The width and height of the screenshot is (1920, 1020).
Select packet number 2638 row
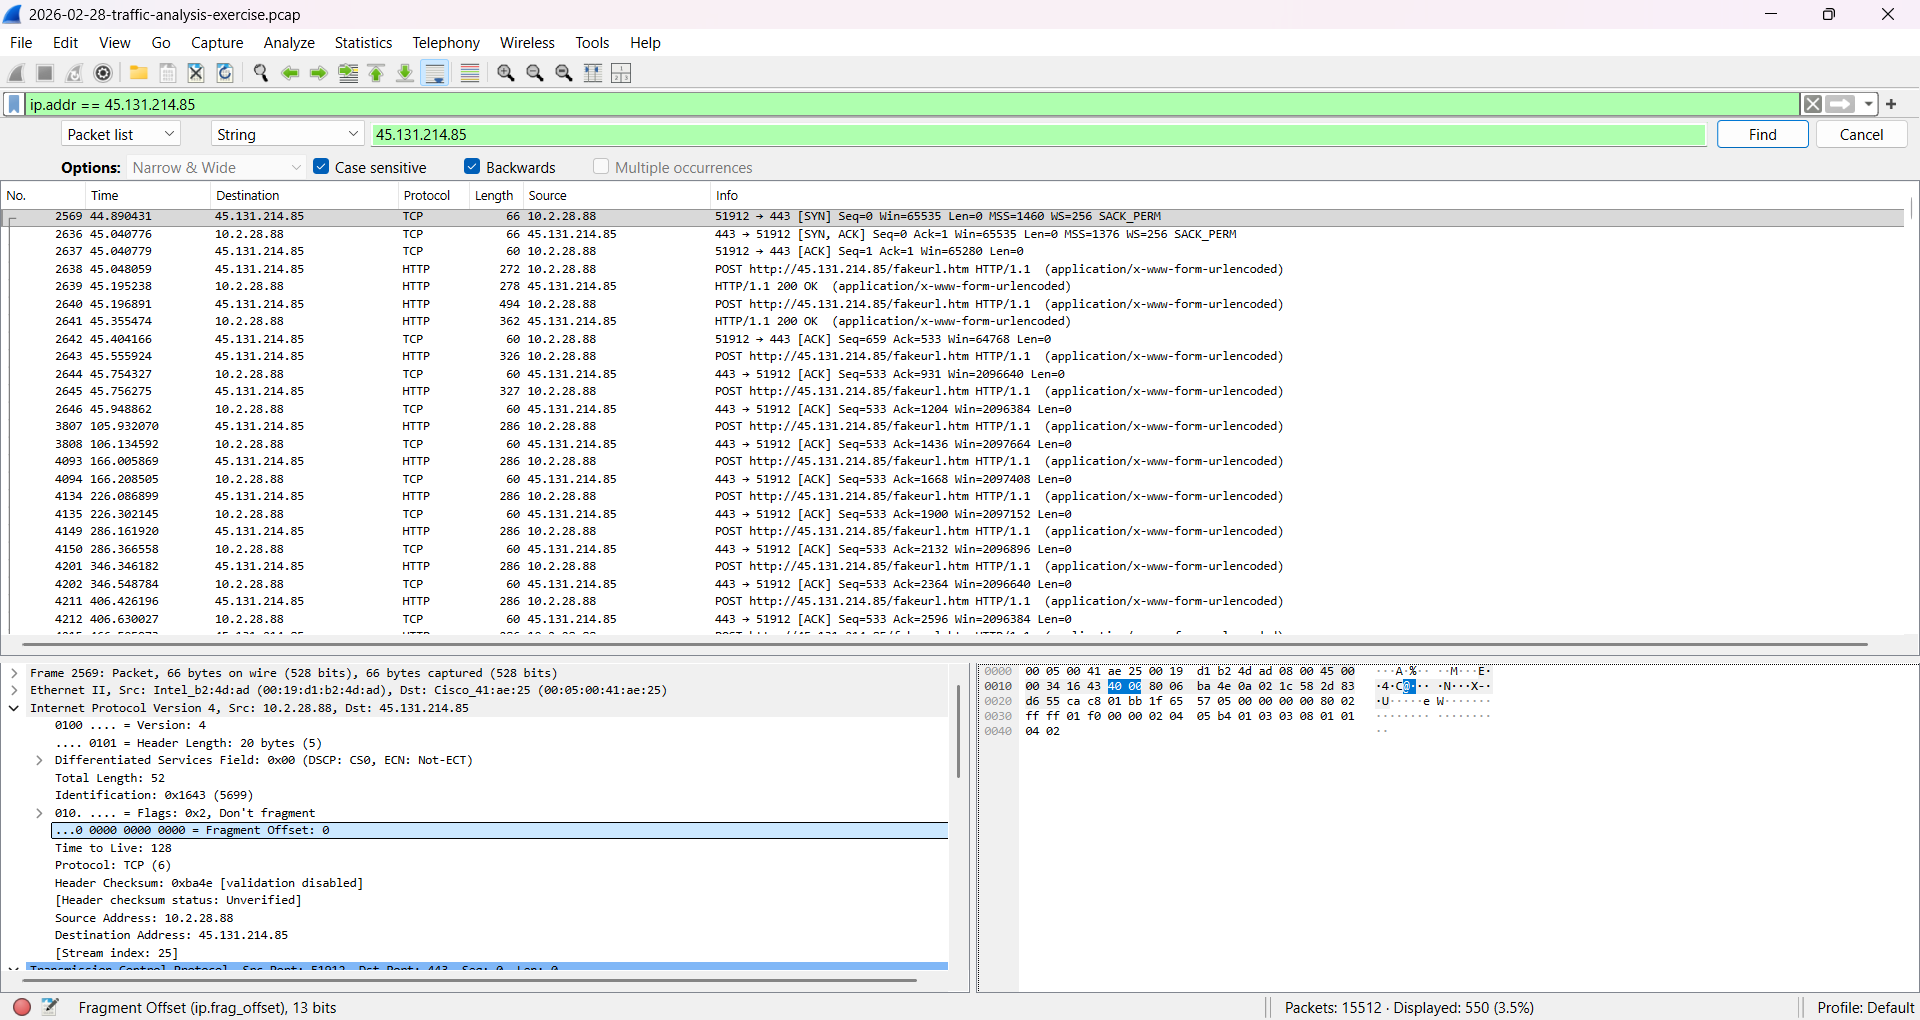pos(955,269)
